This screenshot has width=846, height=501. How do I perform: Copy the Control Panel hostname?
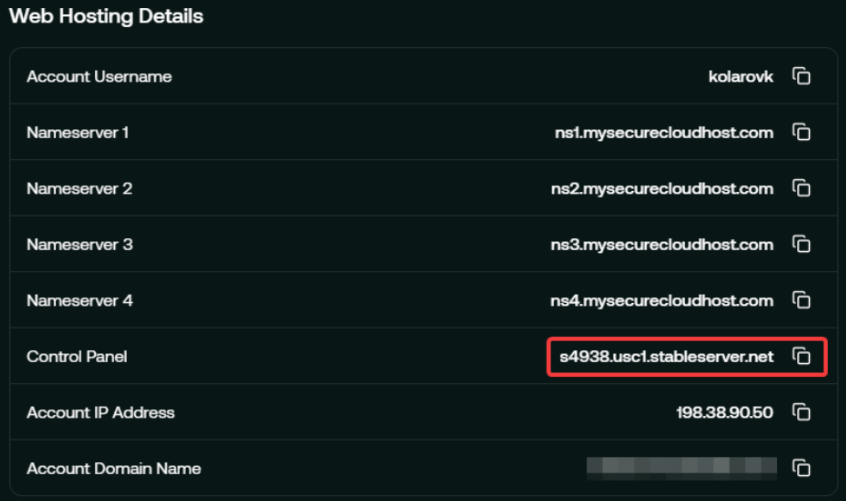point(801,356)
